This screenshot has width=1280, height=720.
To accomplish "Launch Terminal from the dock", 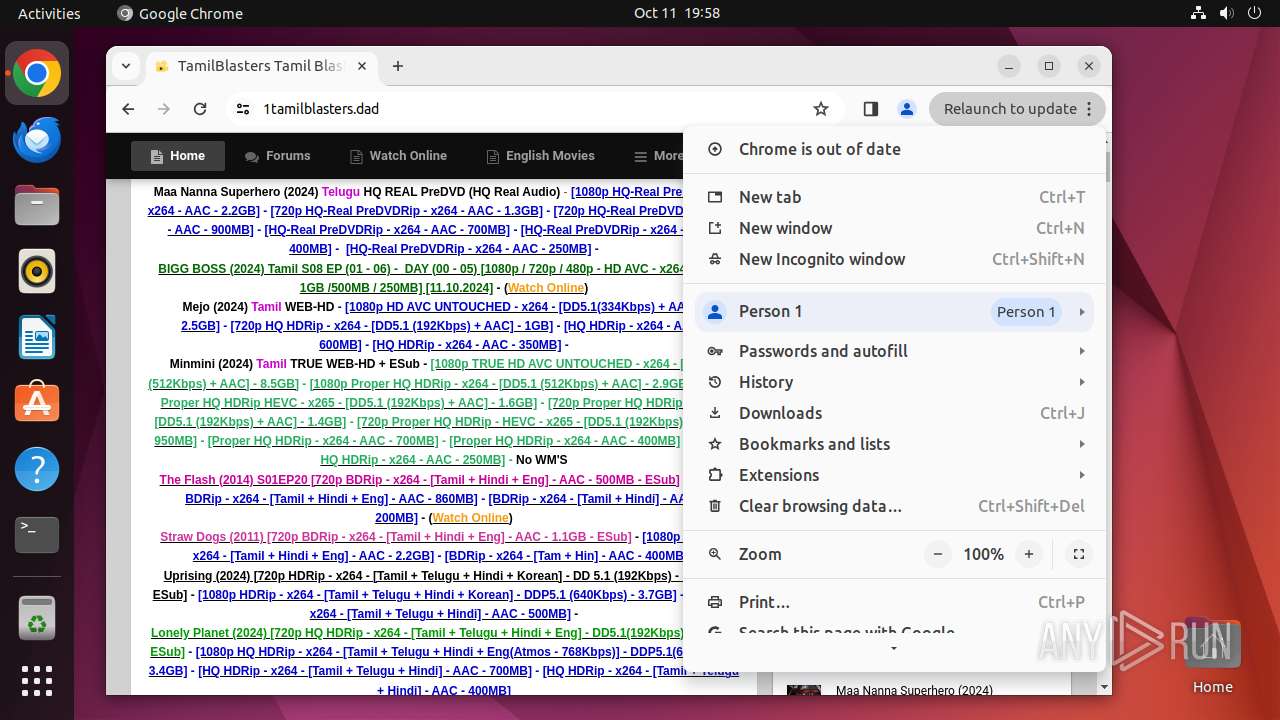I will [37, 535].
